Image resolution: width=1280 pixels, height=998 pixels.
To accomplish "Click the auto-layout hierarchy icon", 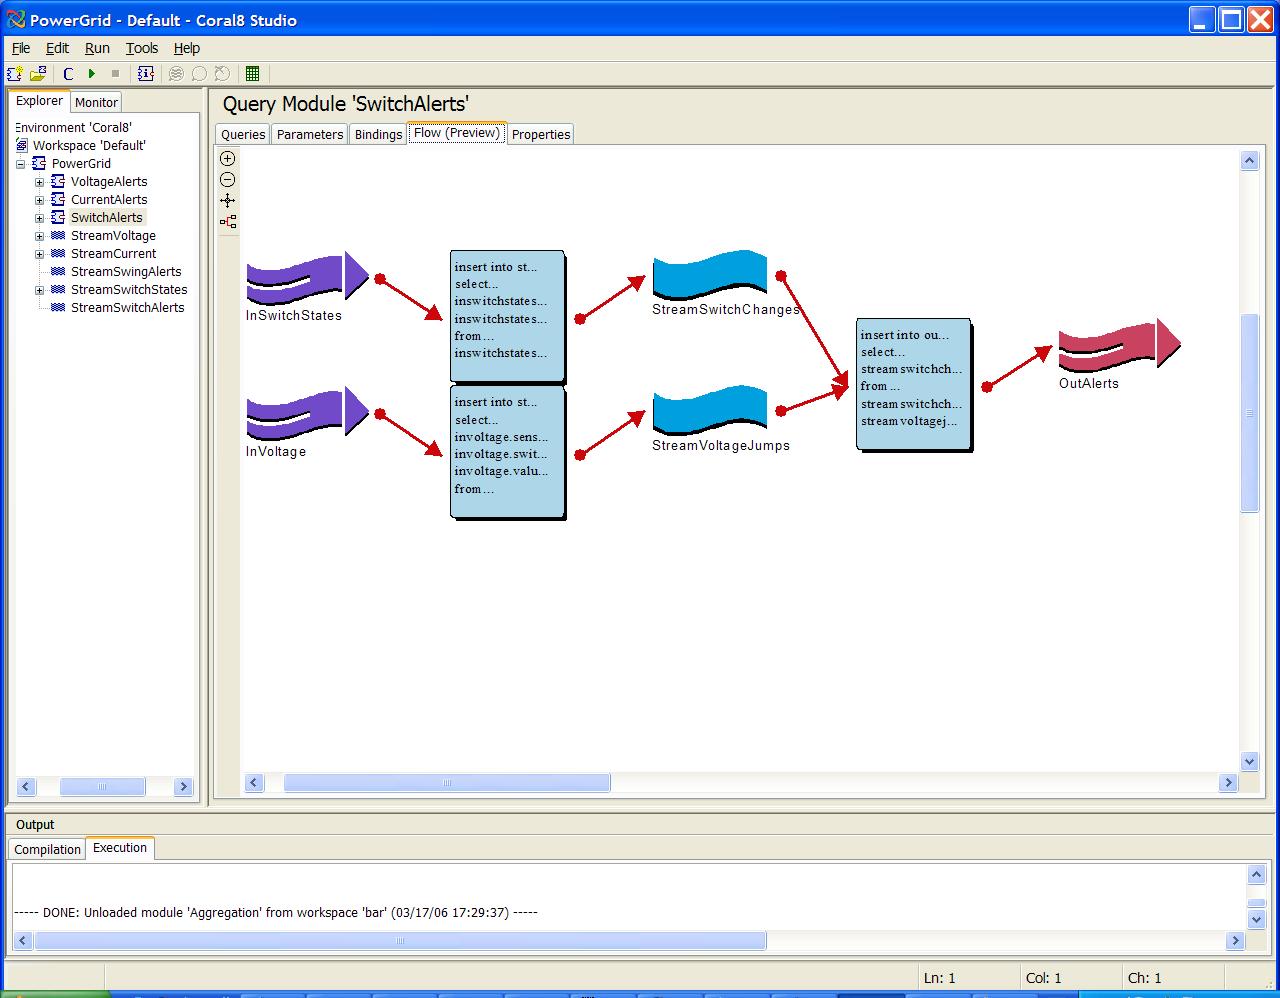I will tap(228, 222).
